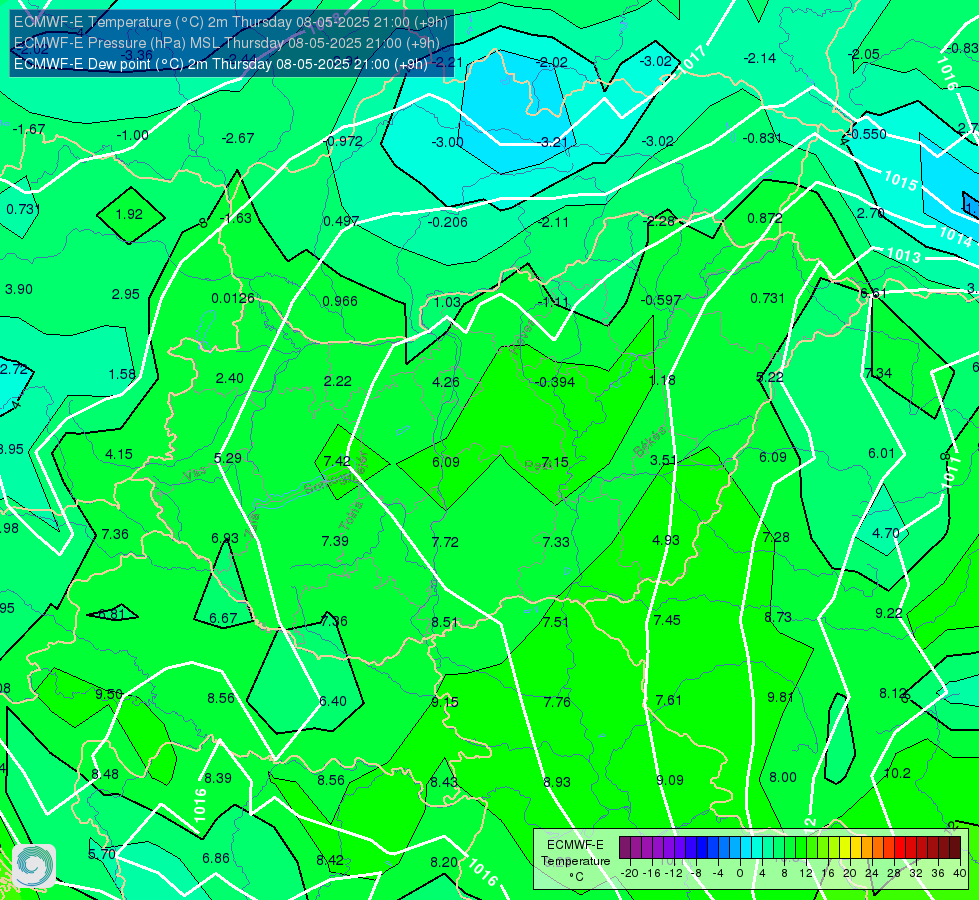The width and height of the screenshot is (979, 900).
Task: Click the 6.86 value
Action: pos(216,858)
